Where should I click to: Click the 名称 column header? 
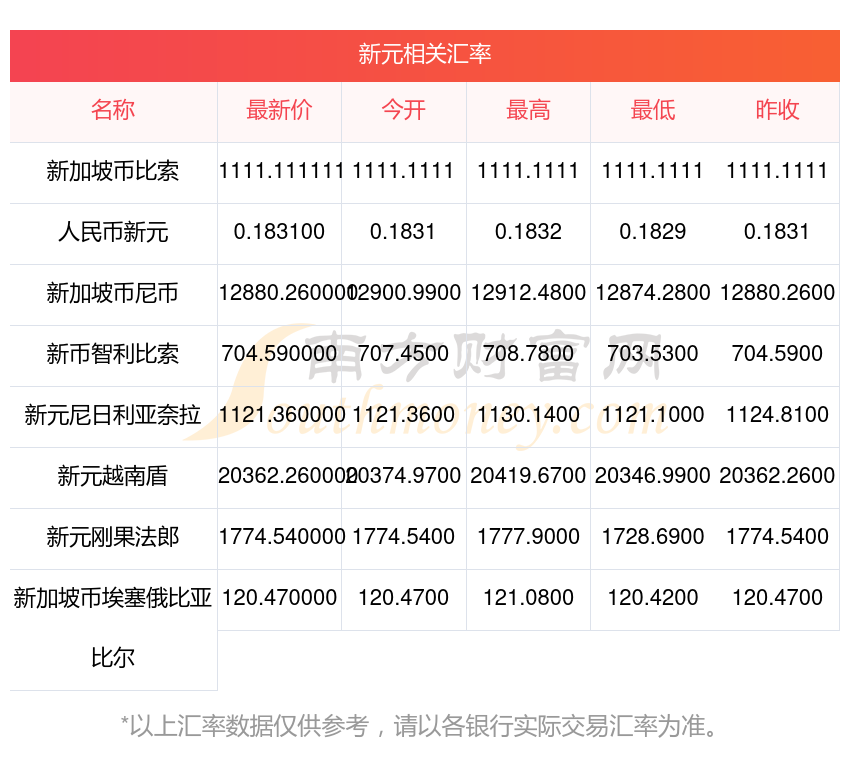(113, 110)
